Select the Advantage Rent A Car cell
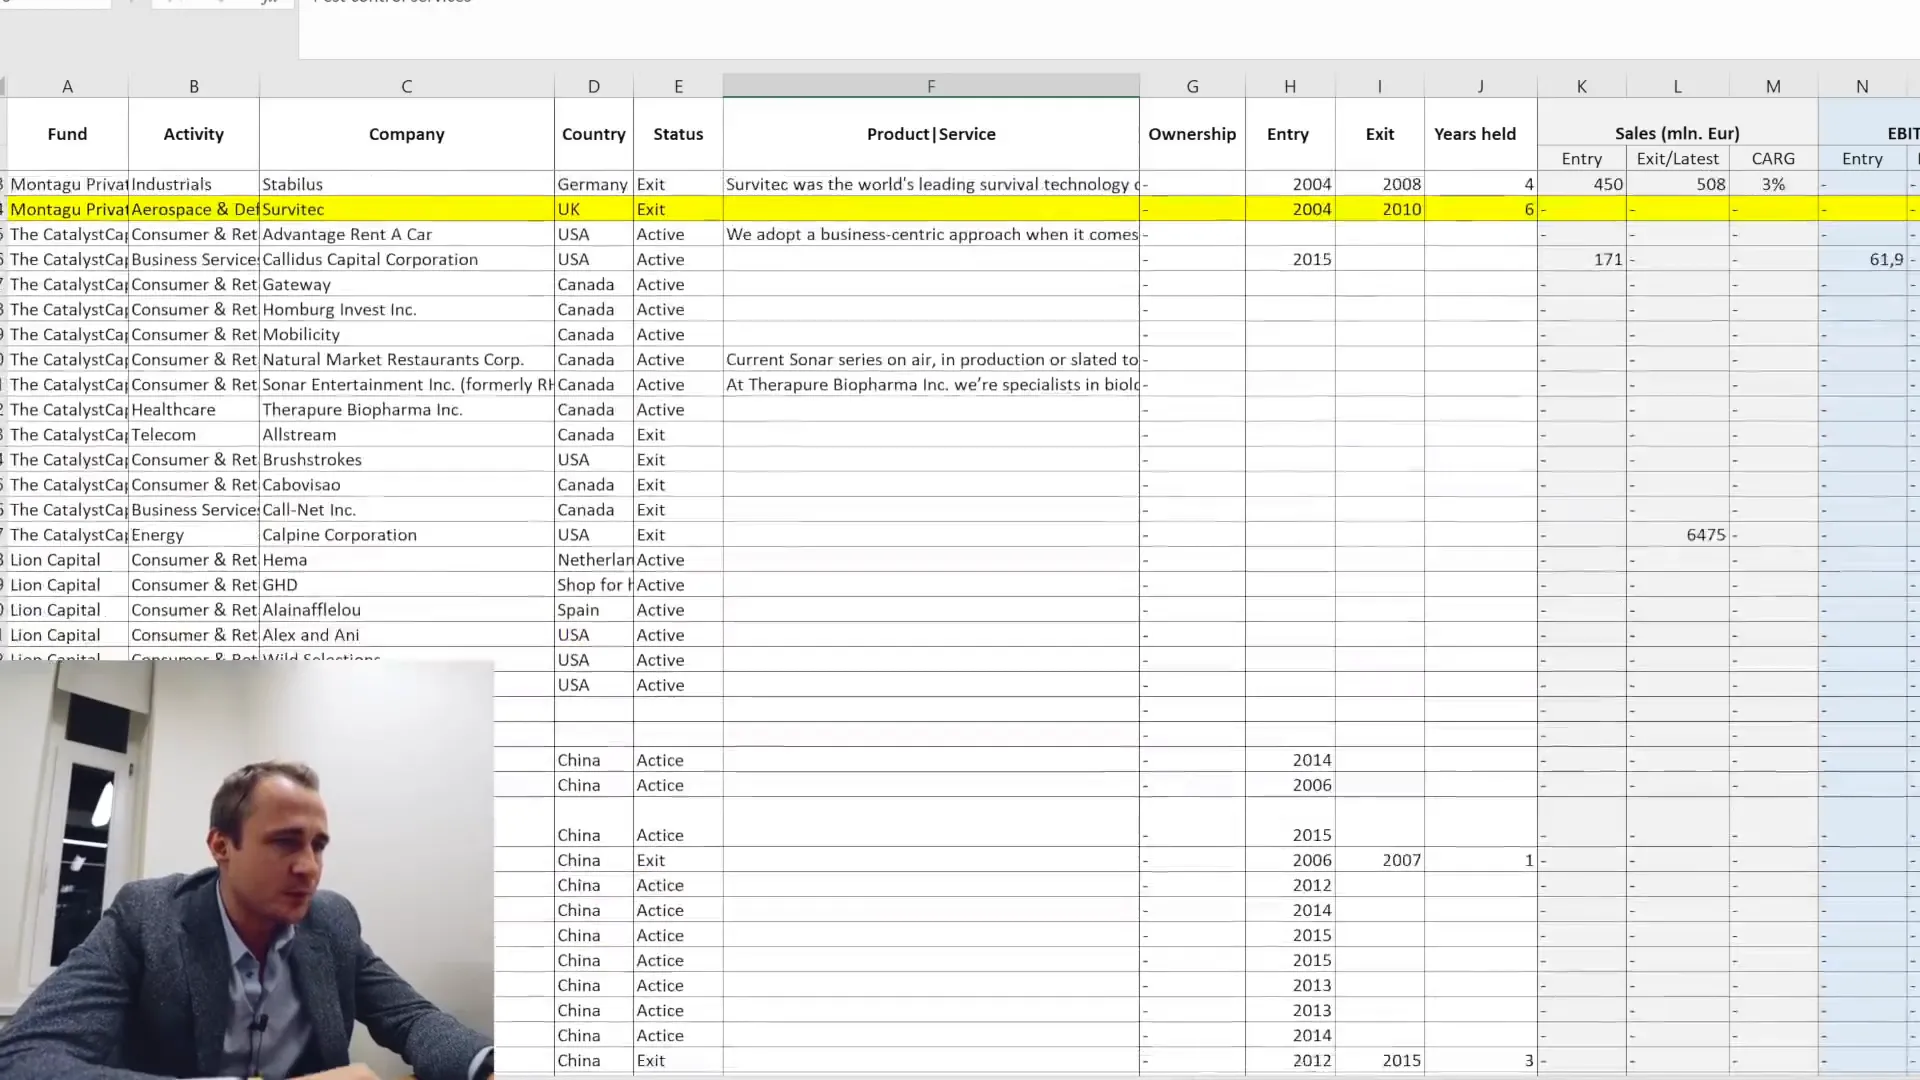Screen dimensions: 1920x1080 point(406,234)
